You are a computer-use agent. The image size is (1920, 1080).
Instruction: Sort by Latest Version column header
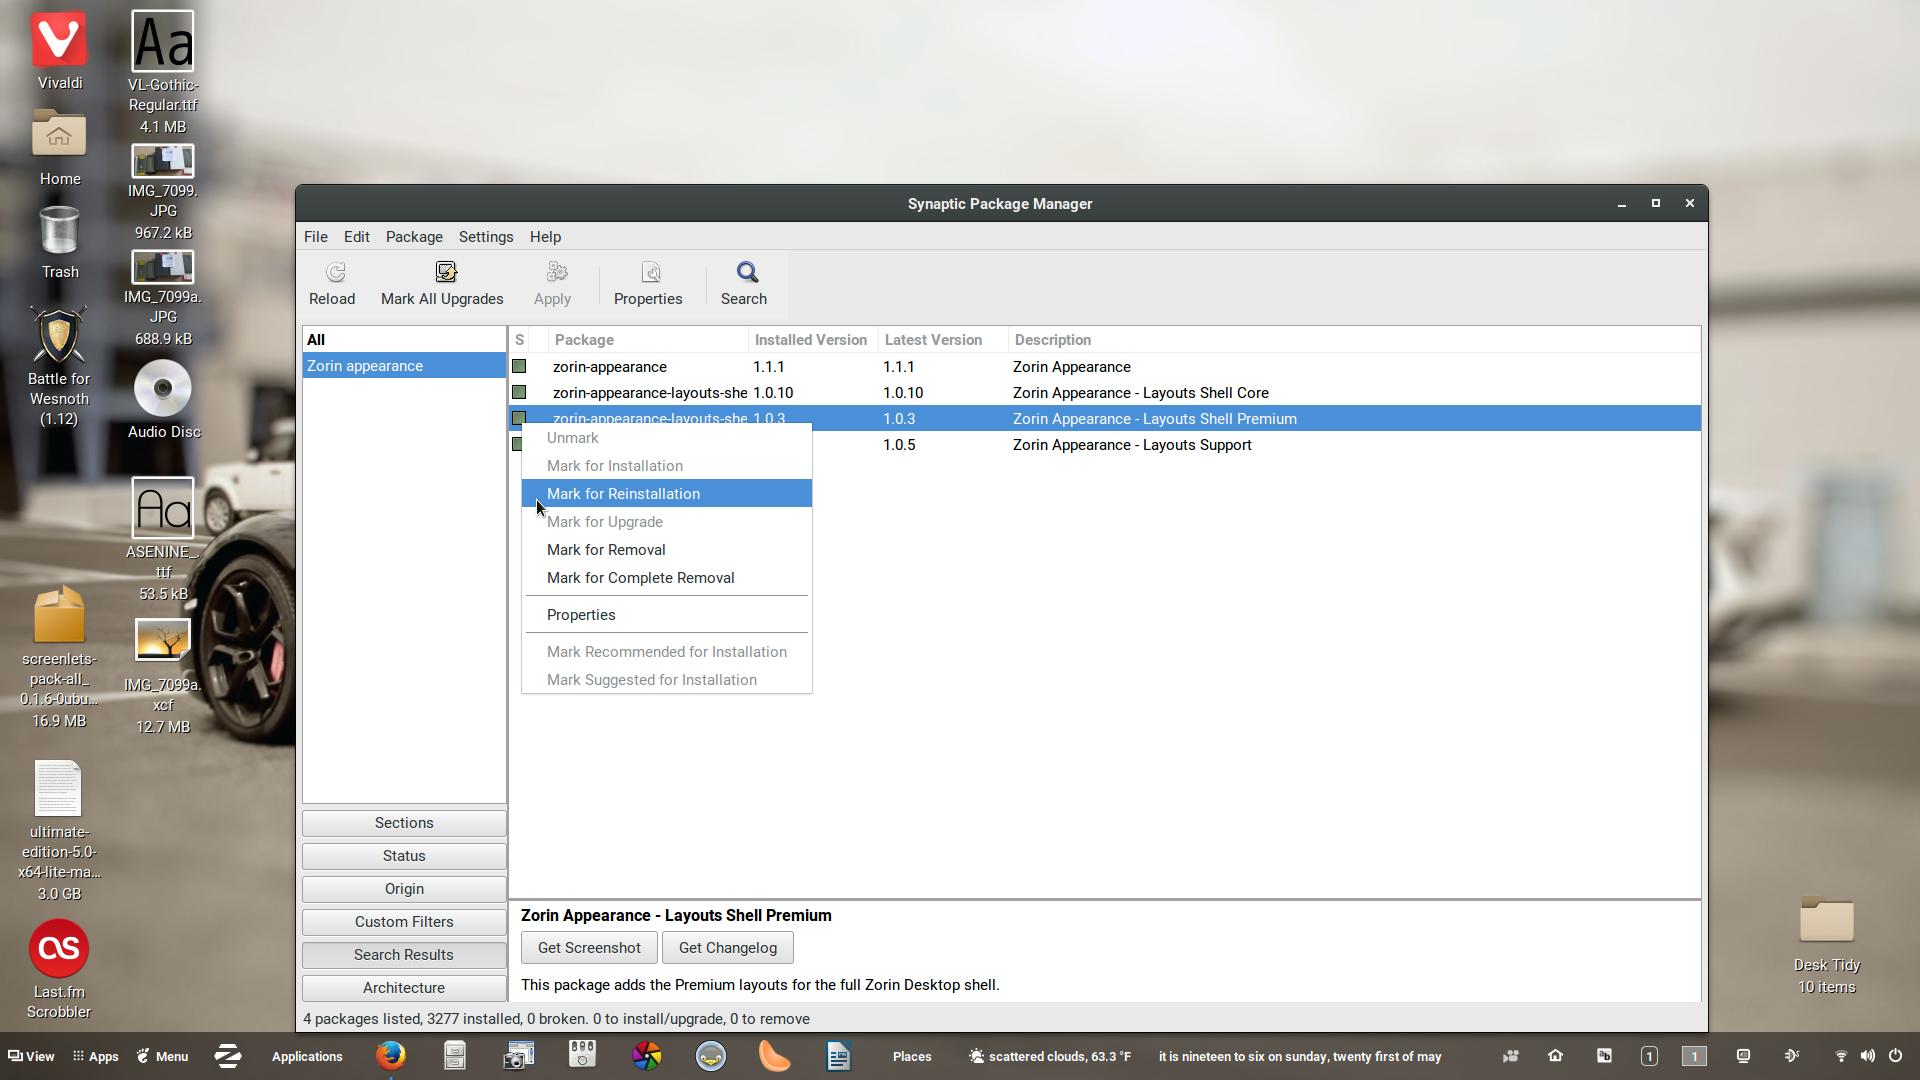pos(943,340)
